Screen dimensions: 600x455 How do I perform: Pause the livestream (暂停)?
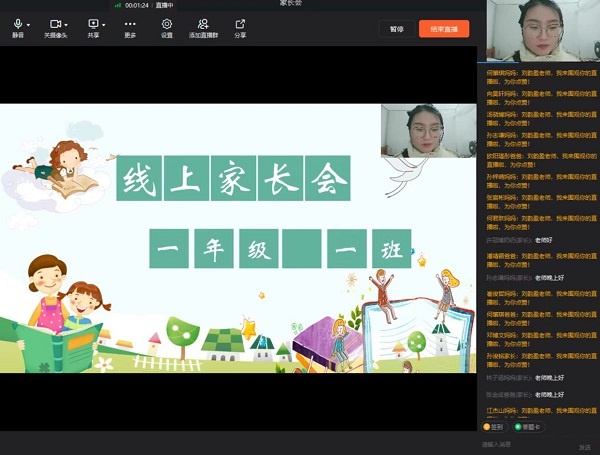(396, 29)
